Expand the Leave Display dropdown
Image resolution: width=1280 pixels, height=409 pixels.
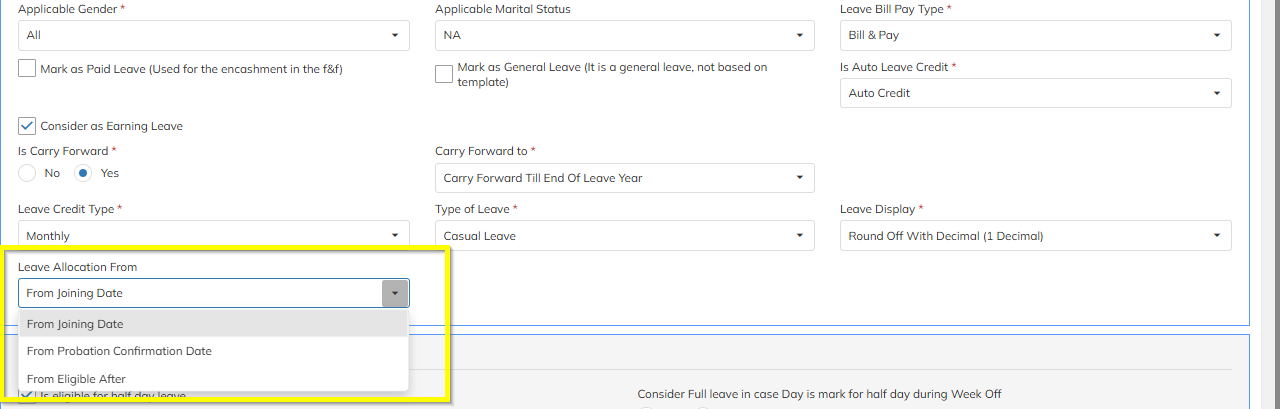click(x=1035, y=236)
